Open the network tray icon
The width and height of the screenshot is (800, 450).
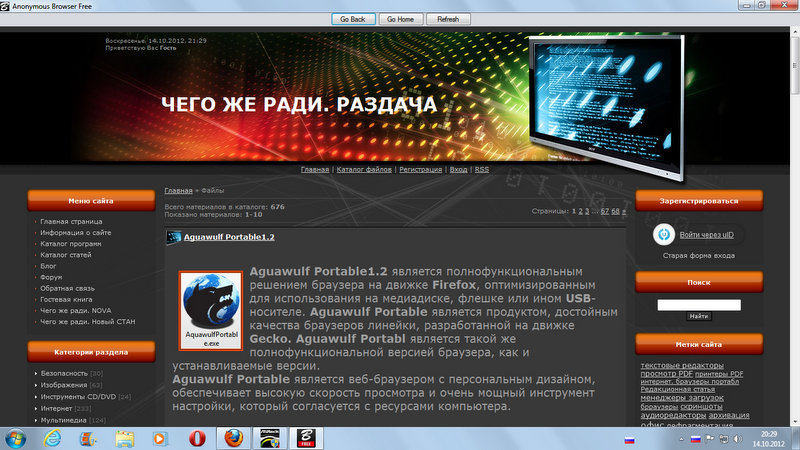723,439
